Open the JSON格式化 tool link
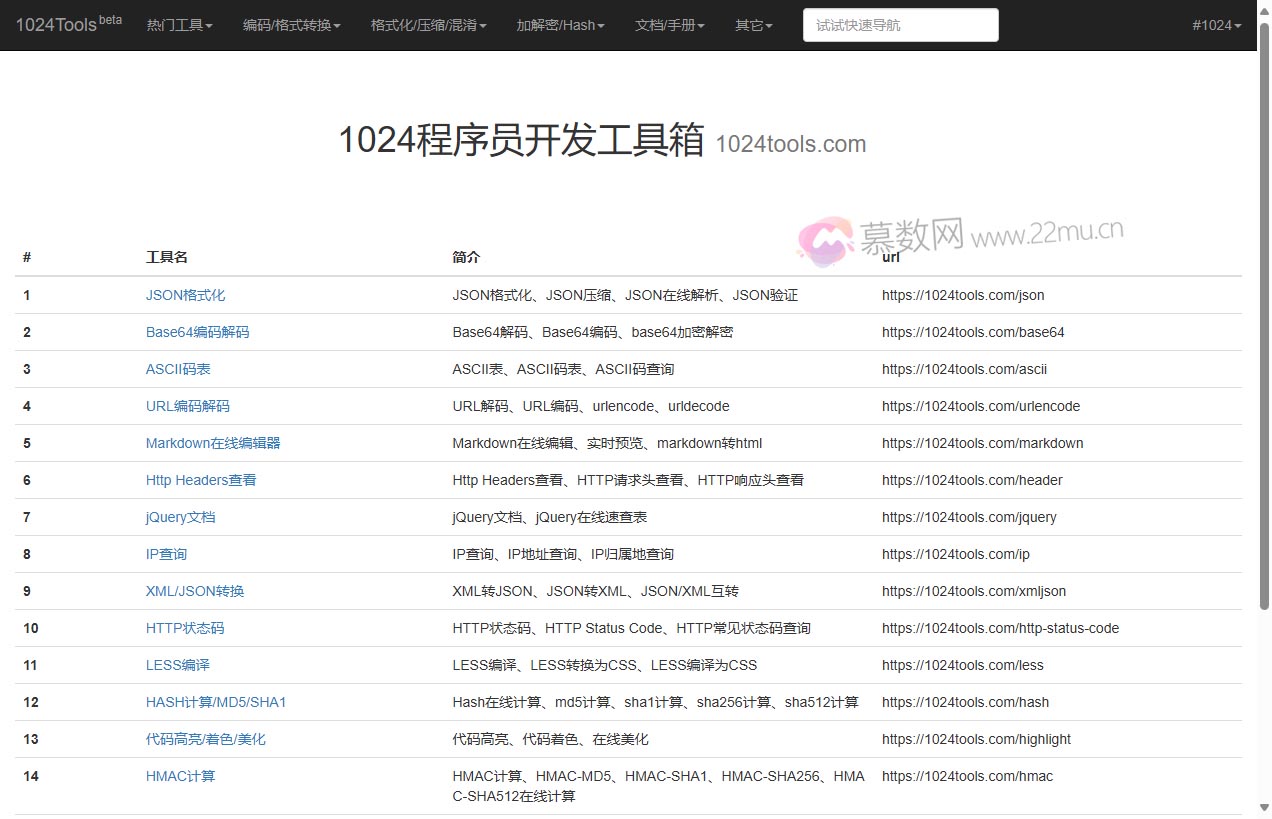This screenshot has width=1272, height=819. pos(185,295)
